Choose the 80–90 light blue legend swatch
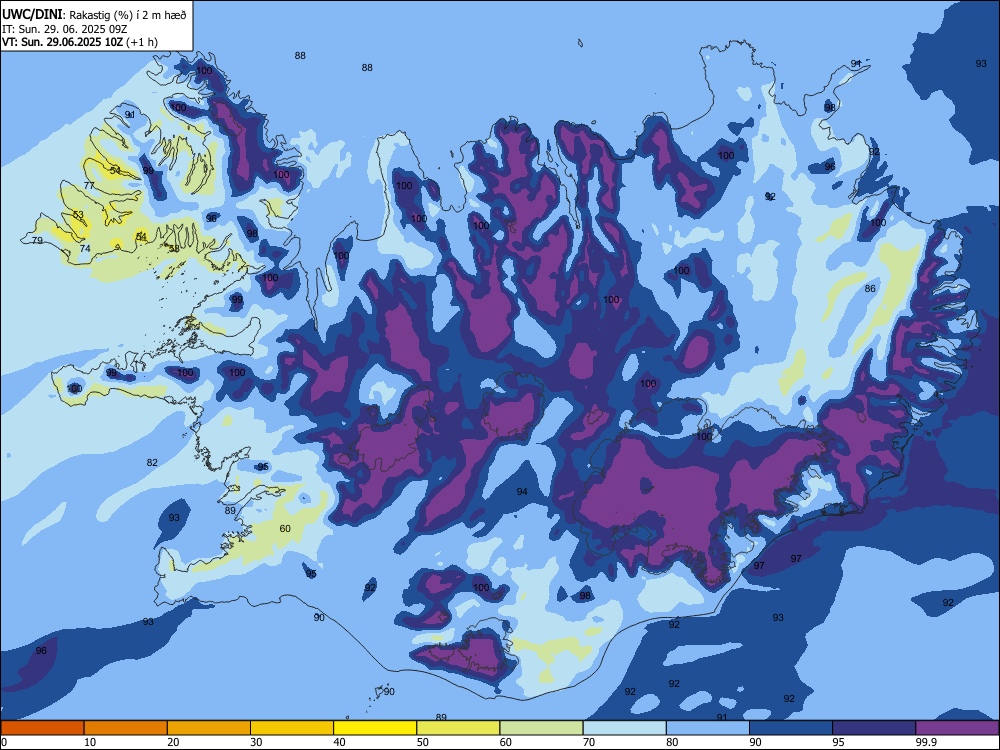Screen dimensions: 1000x750 click(707, 728)
